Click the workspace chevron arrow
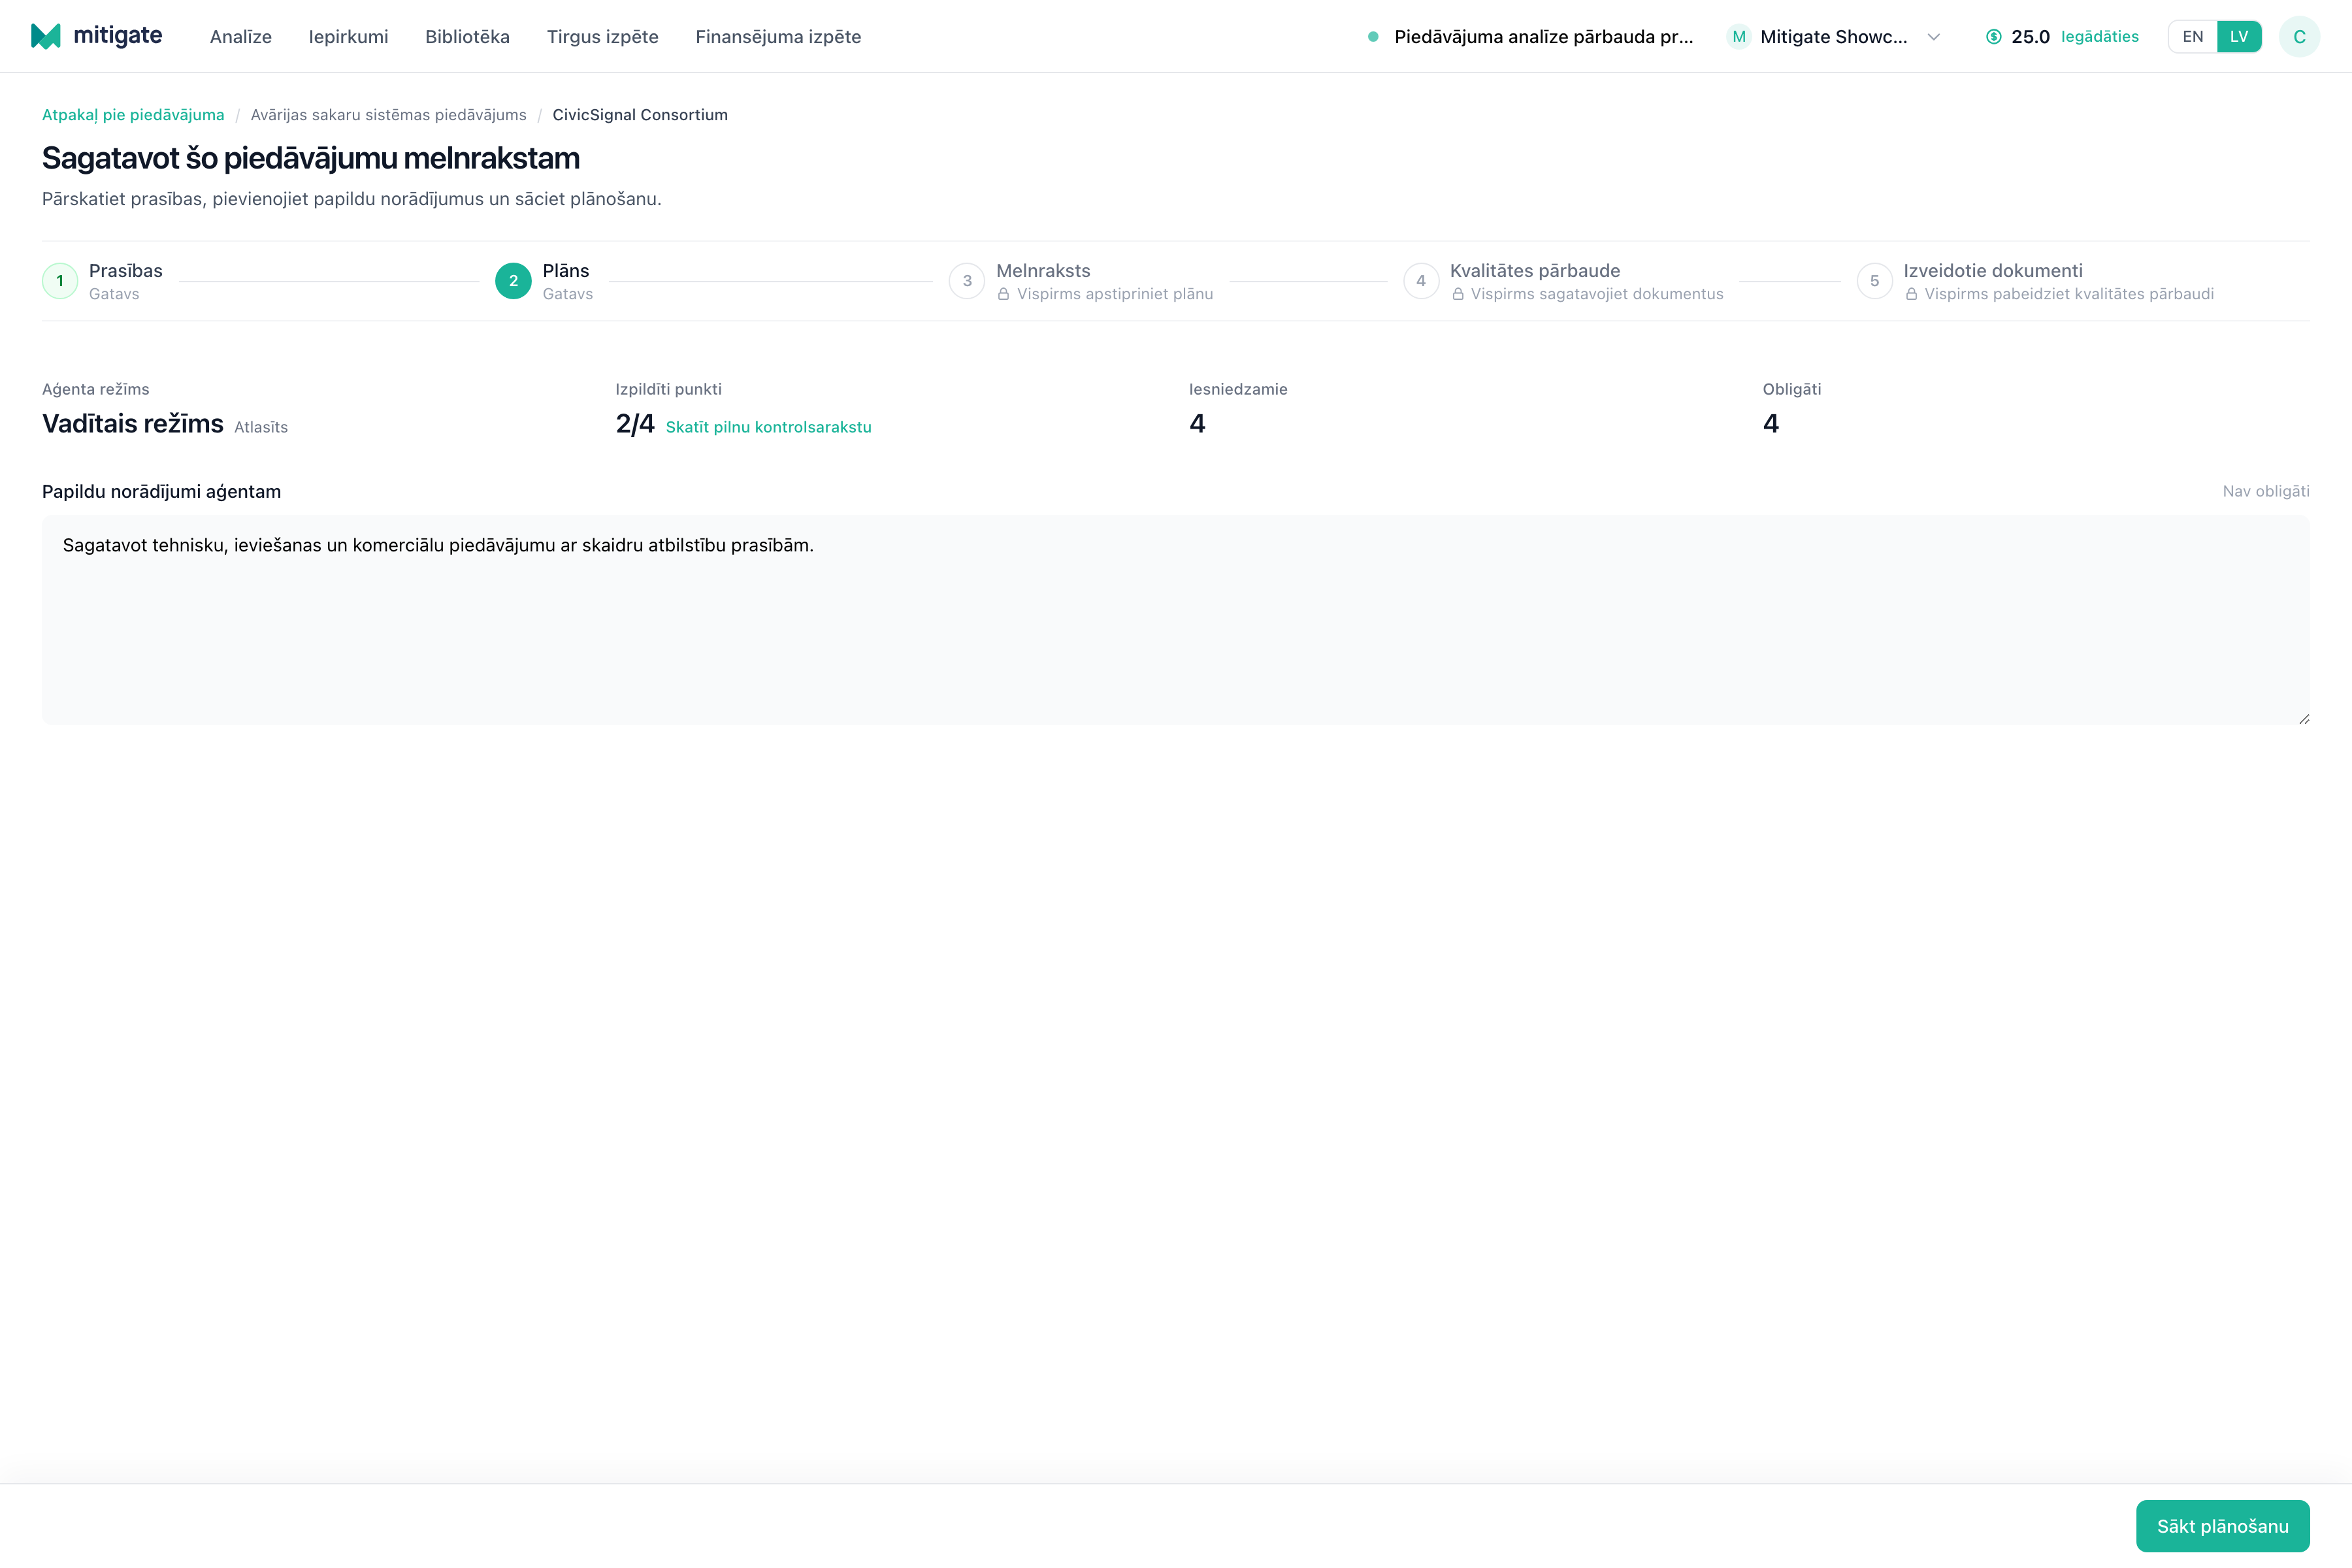 click(1934, 37)
